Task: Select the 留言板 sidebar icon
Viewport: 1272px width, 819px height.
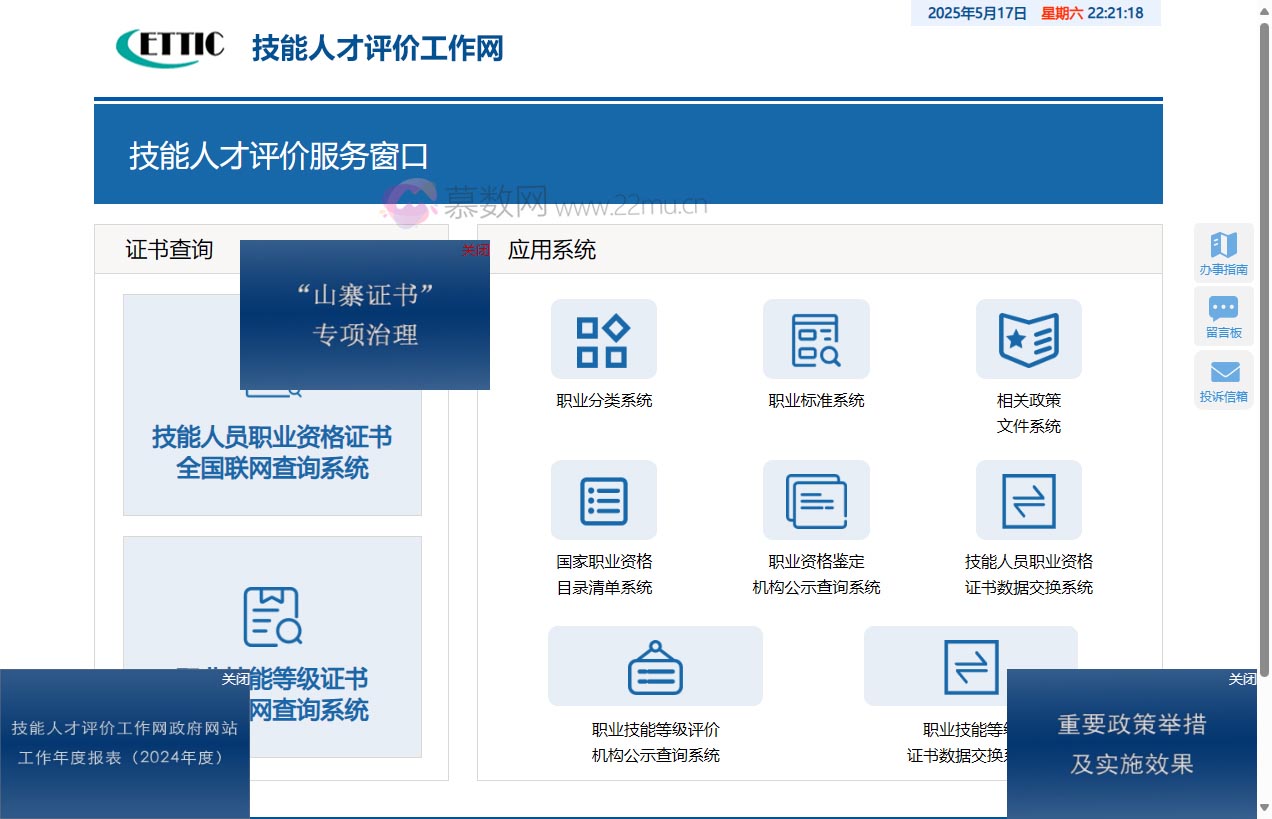Action: pyautogui.click(x=1223, y=315)
